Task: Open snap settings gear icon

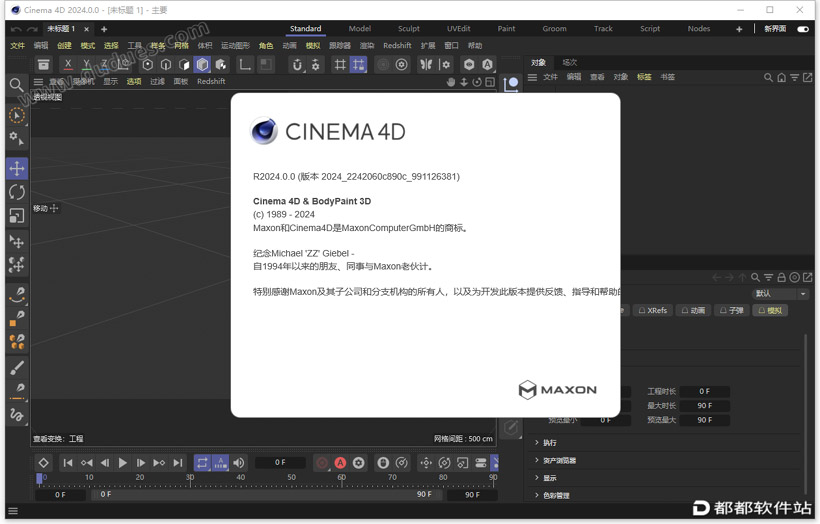Action: 315,65
